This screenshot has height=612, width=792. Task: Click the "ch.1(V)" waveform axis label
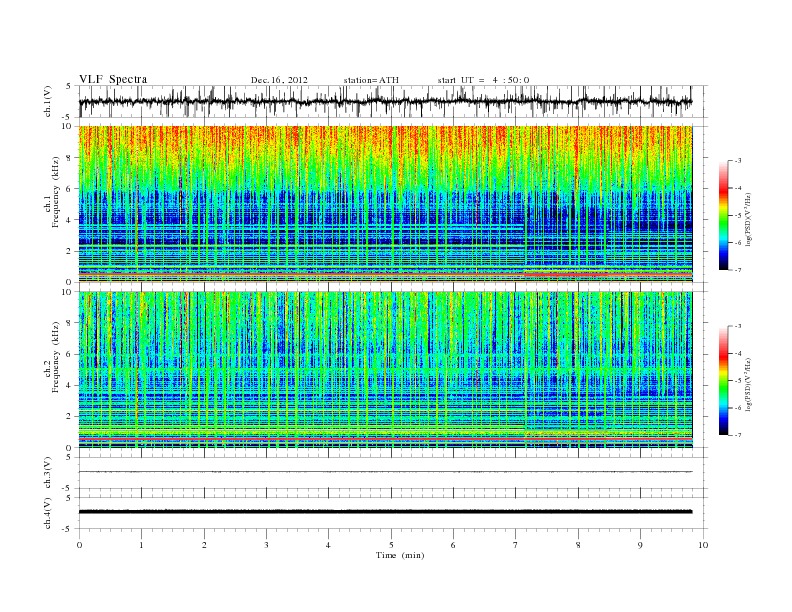[48, 101]
